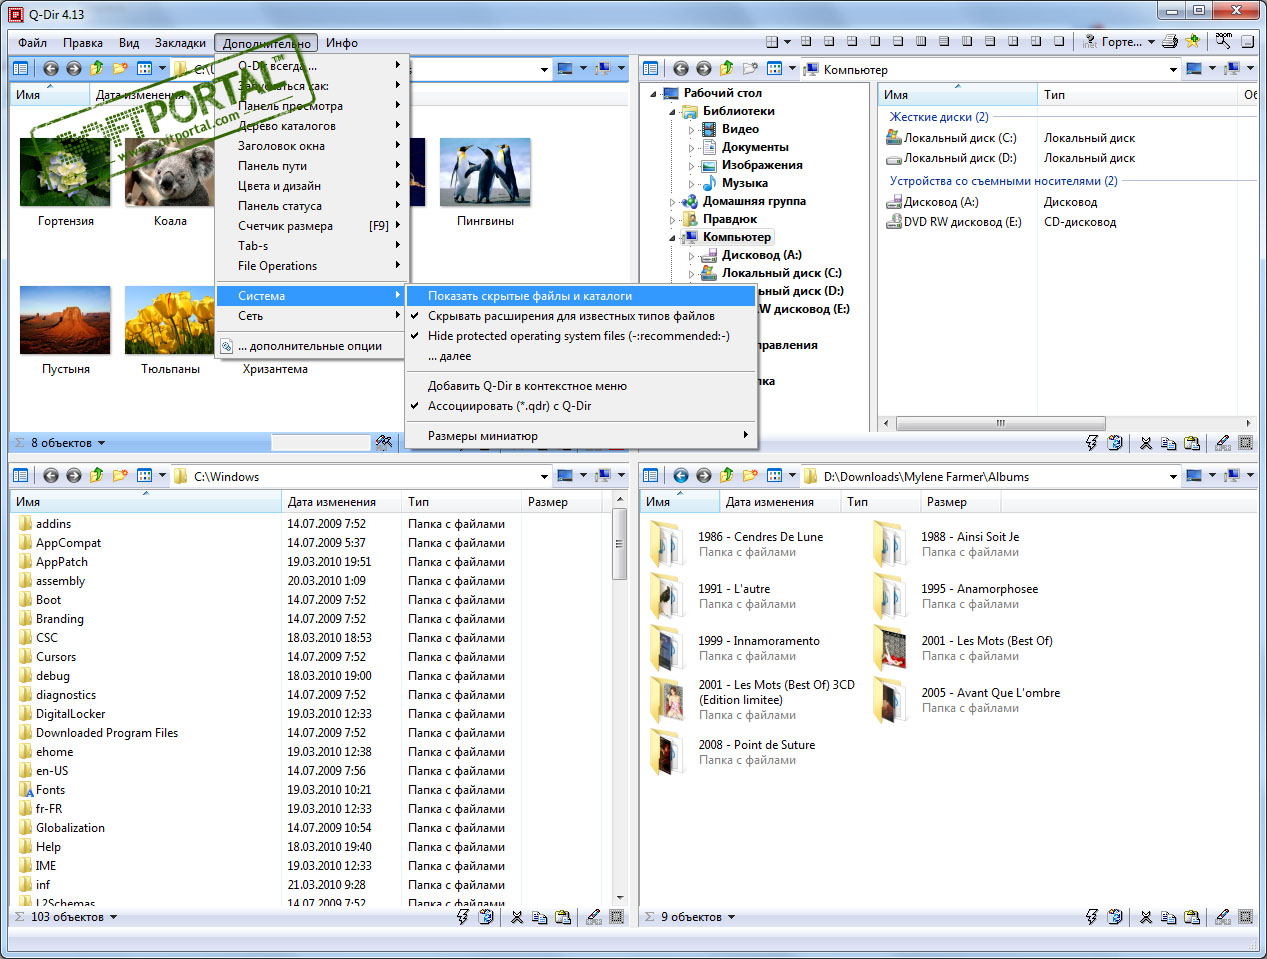Click the filter icon beside top-left search field
1267x959 pixels.
point(384,442)
